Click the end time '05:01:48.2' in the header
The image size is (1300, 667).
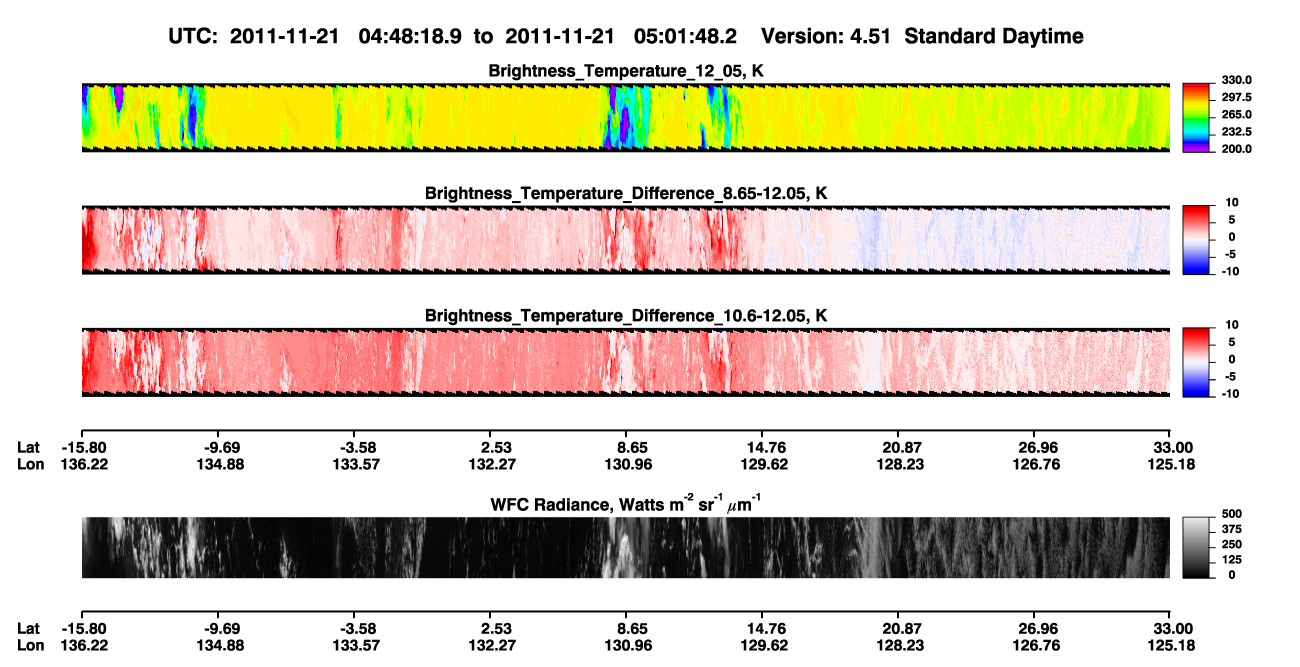click(686, 37)
